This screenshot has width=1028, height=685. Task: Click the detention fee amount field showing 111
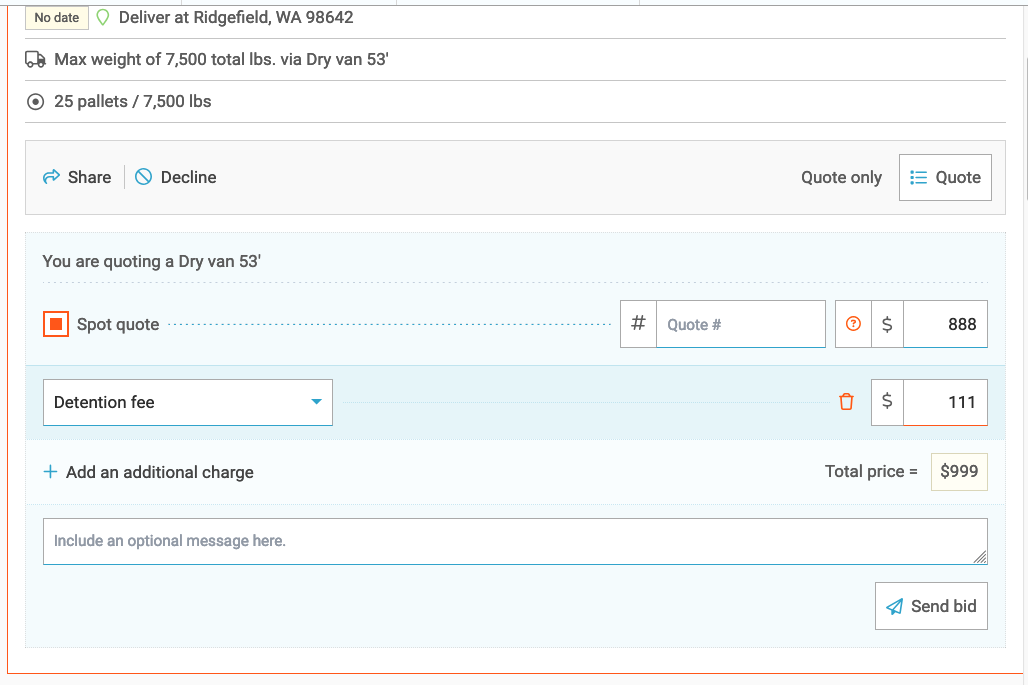944,402
